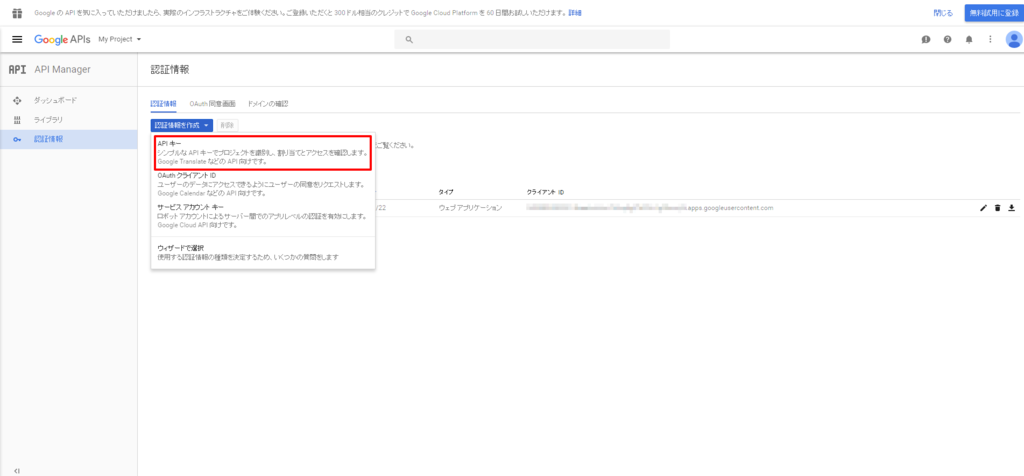
Task: Open the help question mark icon
Action: 948,39
